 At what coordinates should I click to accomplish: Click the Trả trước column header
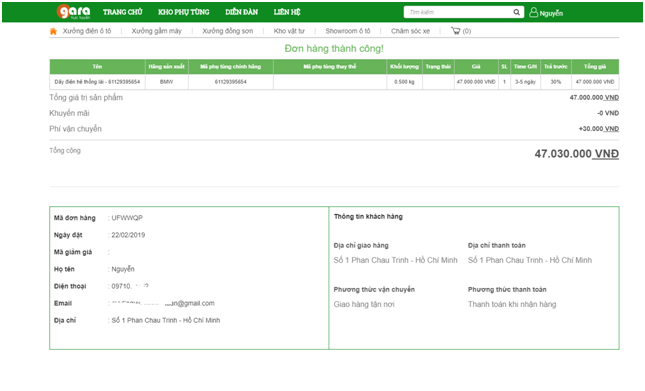(556, 67)
